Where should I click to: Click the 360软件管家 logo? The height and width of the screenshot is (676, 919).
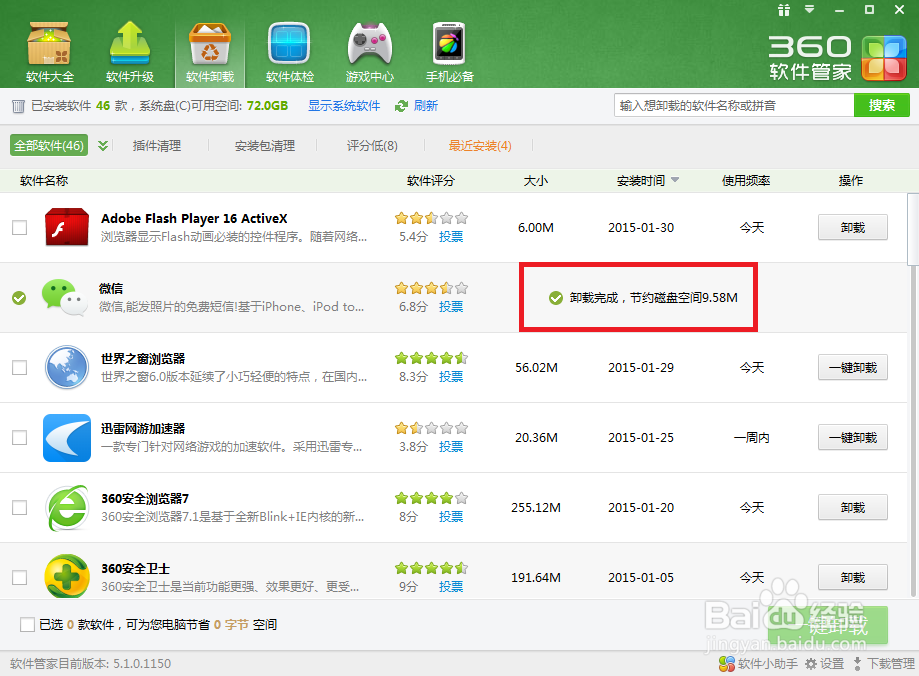[838, 57]
